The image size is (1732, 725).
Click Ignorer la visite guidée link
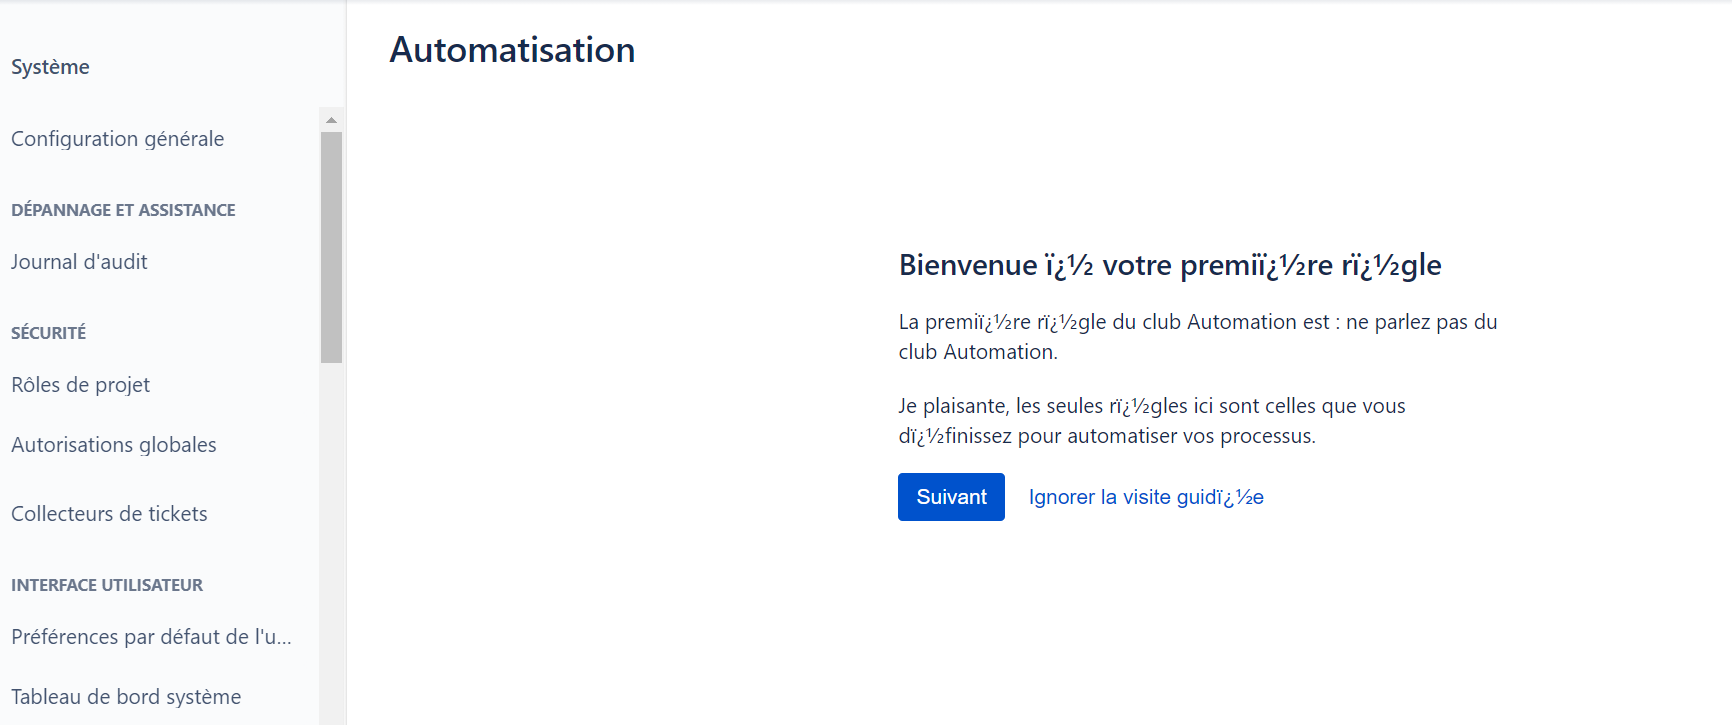point(1146,497)
